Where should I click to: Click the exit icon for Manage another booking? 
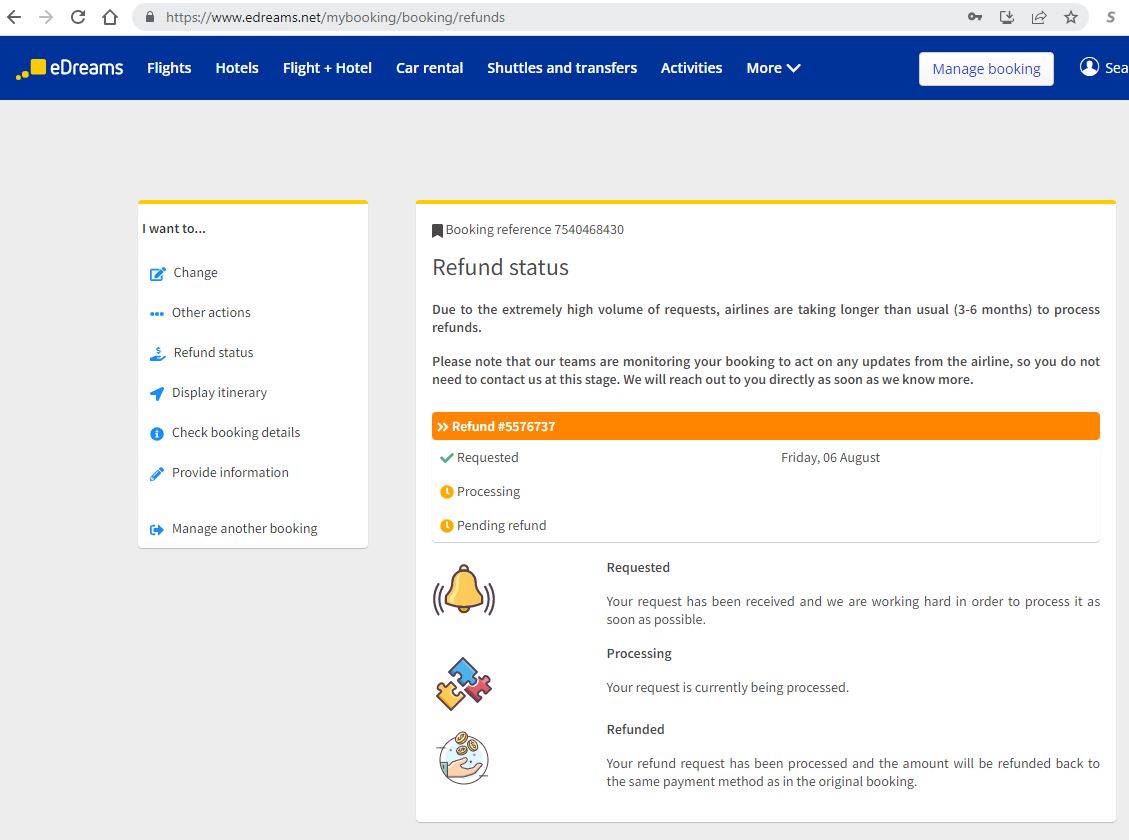[157, 530]
